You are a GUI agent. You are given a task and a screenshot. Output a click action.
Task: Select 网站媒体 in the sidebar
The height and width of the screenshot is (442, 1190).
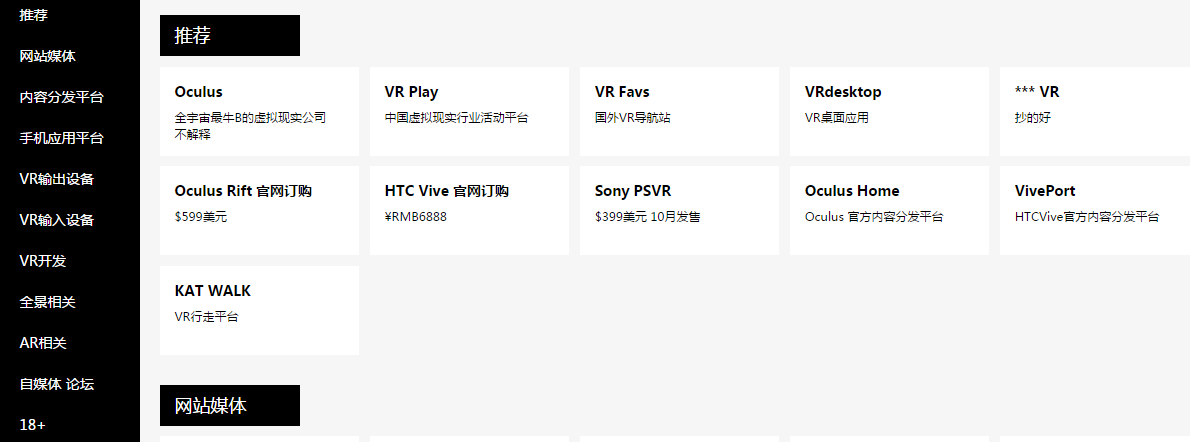coord(47,56)
